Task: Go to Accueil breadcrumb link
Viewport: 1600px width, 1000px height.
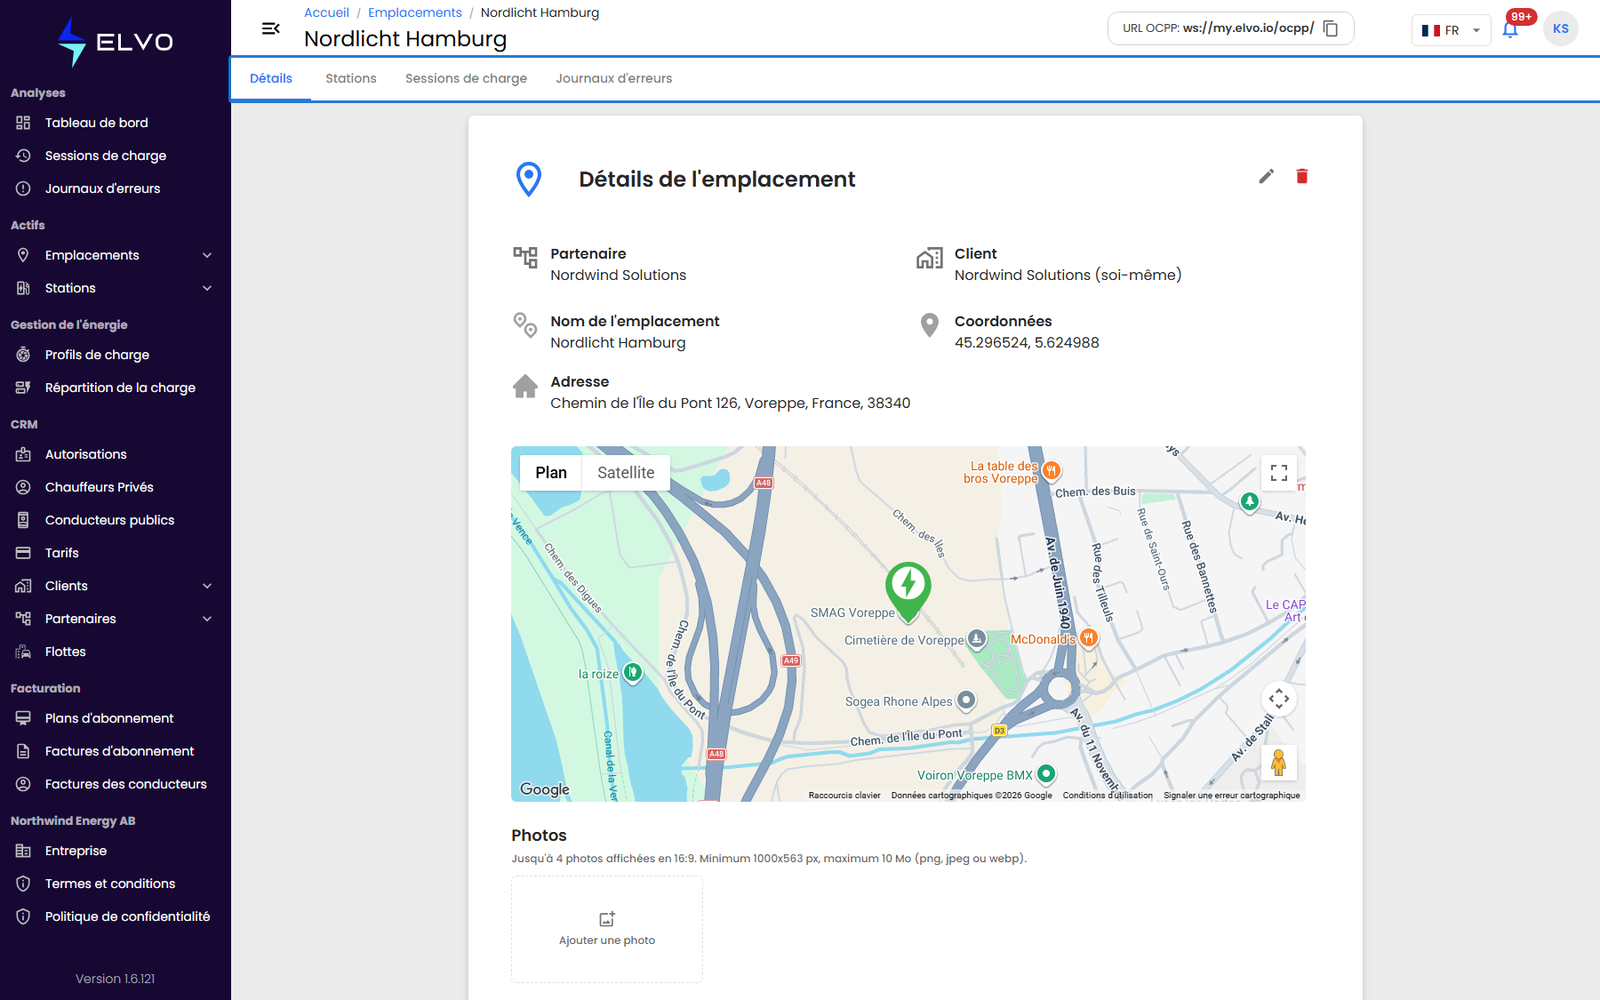Action: [326, 13]
